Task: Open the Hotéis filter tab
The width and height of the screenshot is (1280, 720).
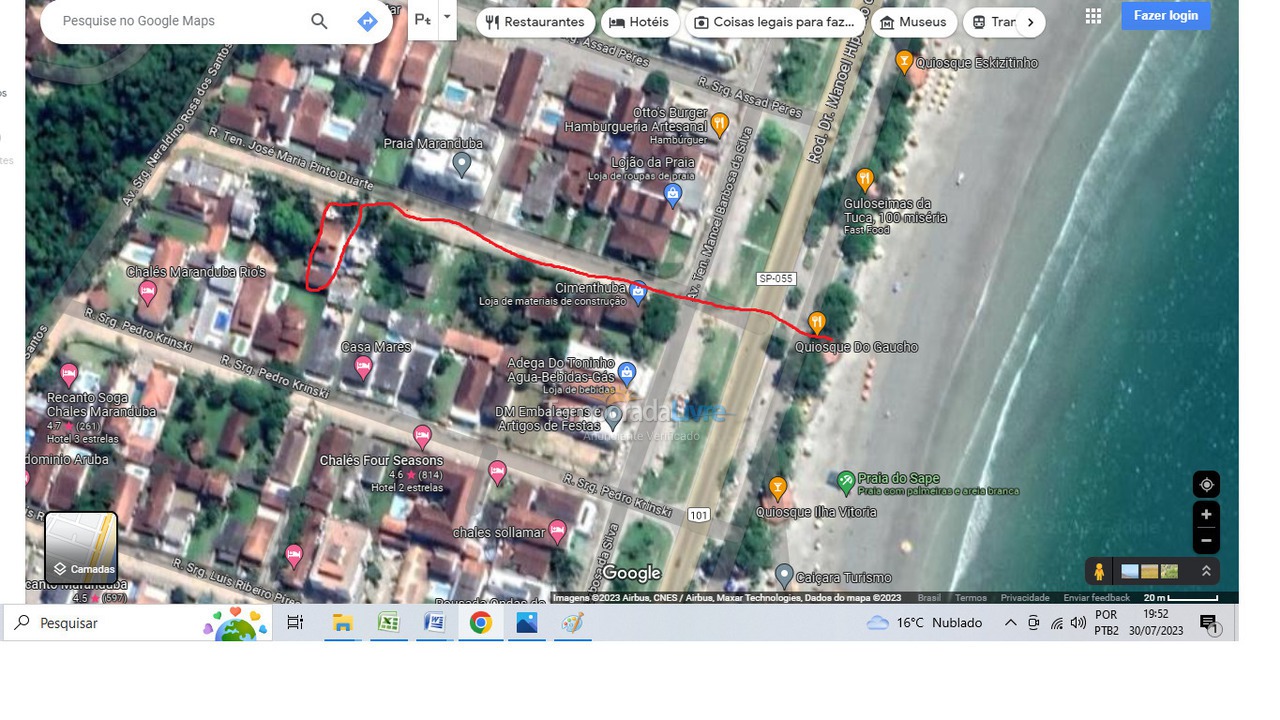Action: [x=640, y=21]
